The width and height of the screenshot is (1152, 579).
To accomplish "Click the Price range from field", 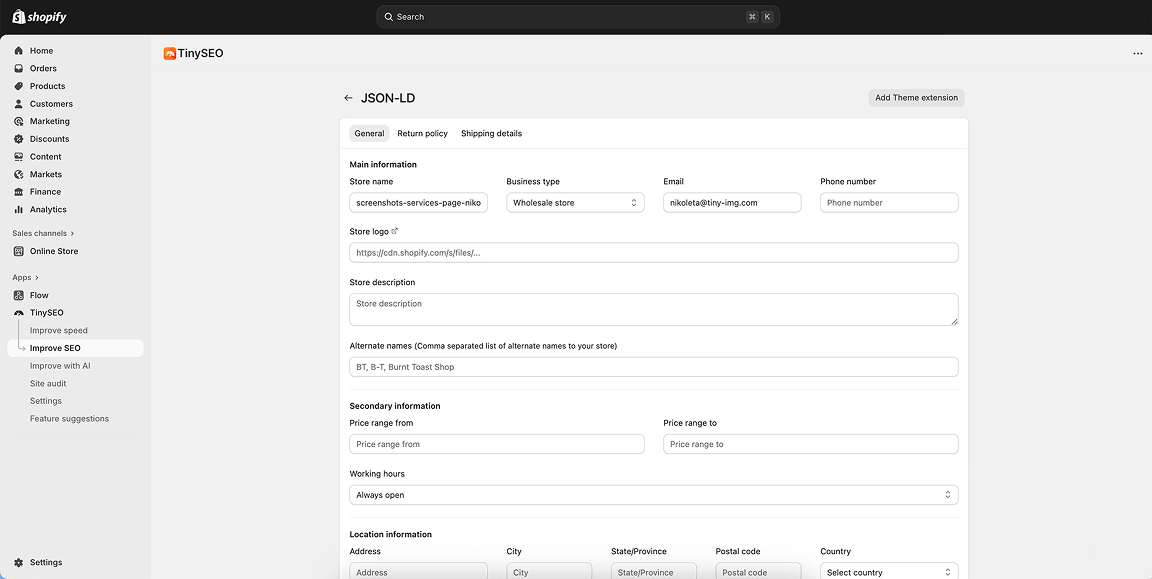I will pos(497,444).
